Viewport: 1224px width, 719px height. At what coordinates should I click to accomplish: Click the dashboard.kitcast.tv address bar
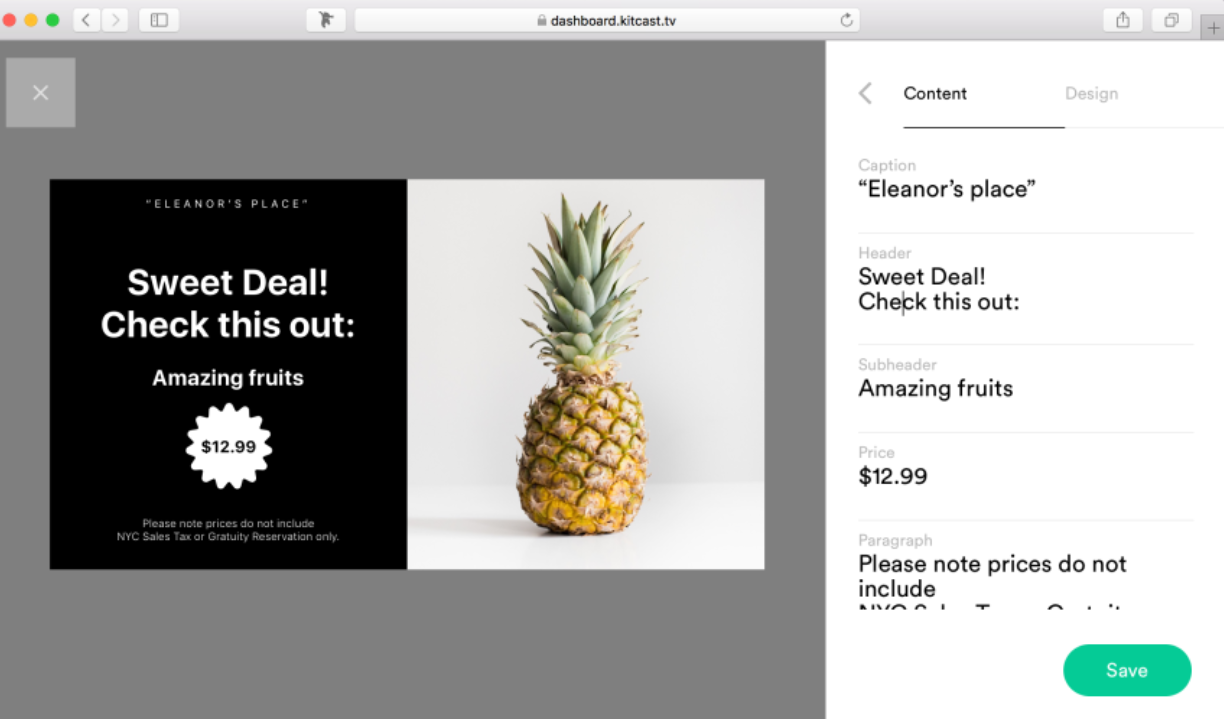(608, 20)
